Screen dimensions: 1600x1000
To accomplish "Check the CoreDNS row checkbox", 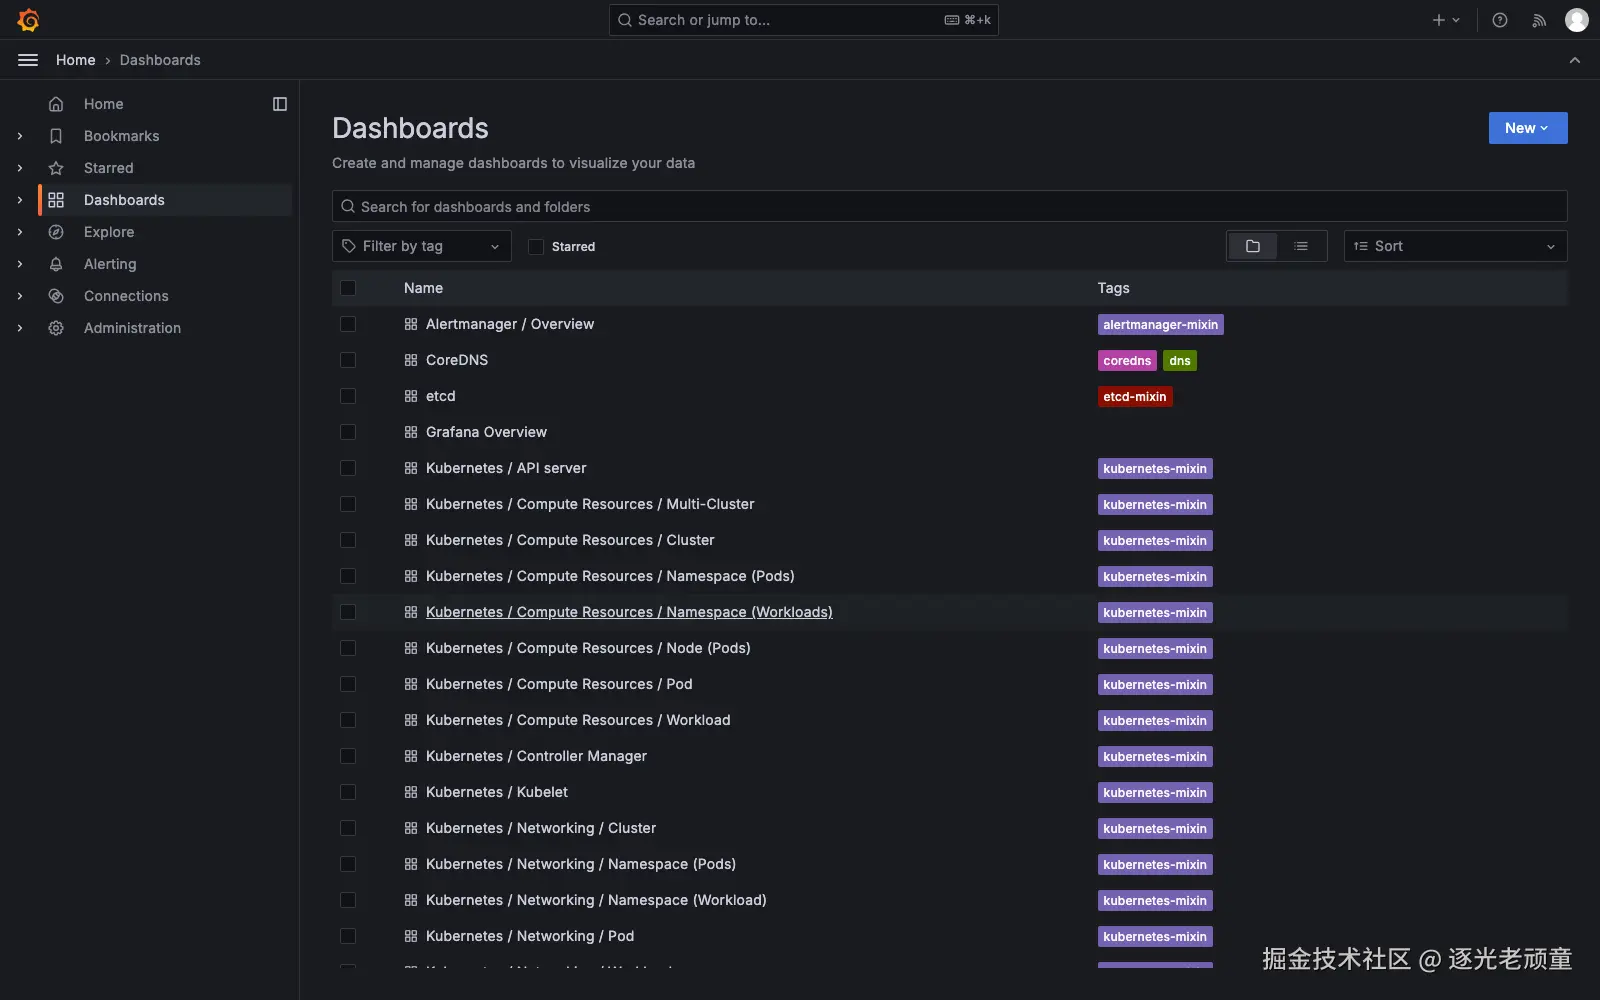I will (348, 360).
